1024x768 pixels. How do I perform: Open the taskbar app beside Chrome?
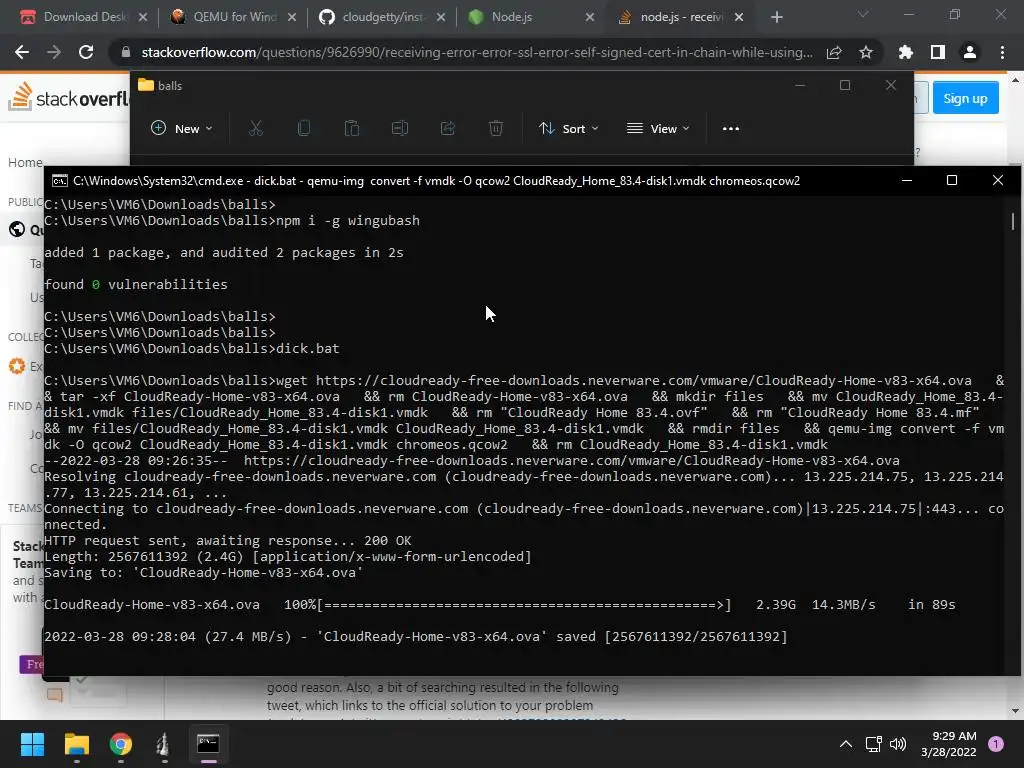coord(164,744)
